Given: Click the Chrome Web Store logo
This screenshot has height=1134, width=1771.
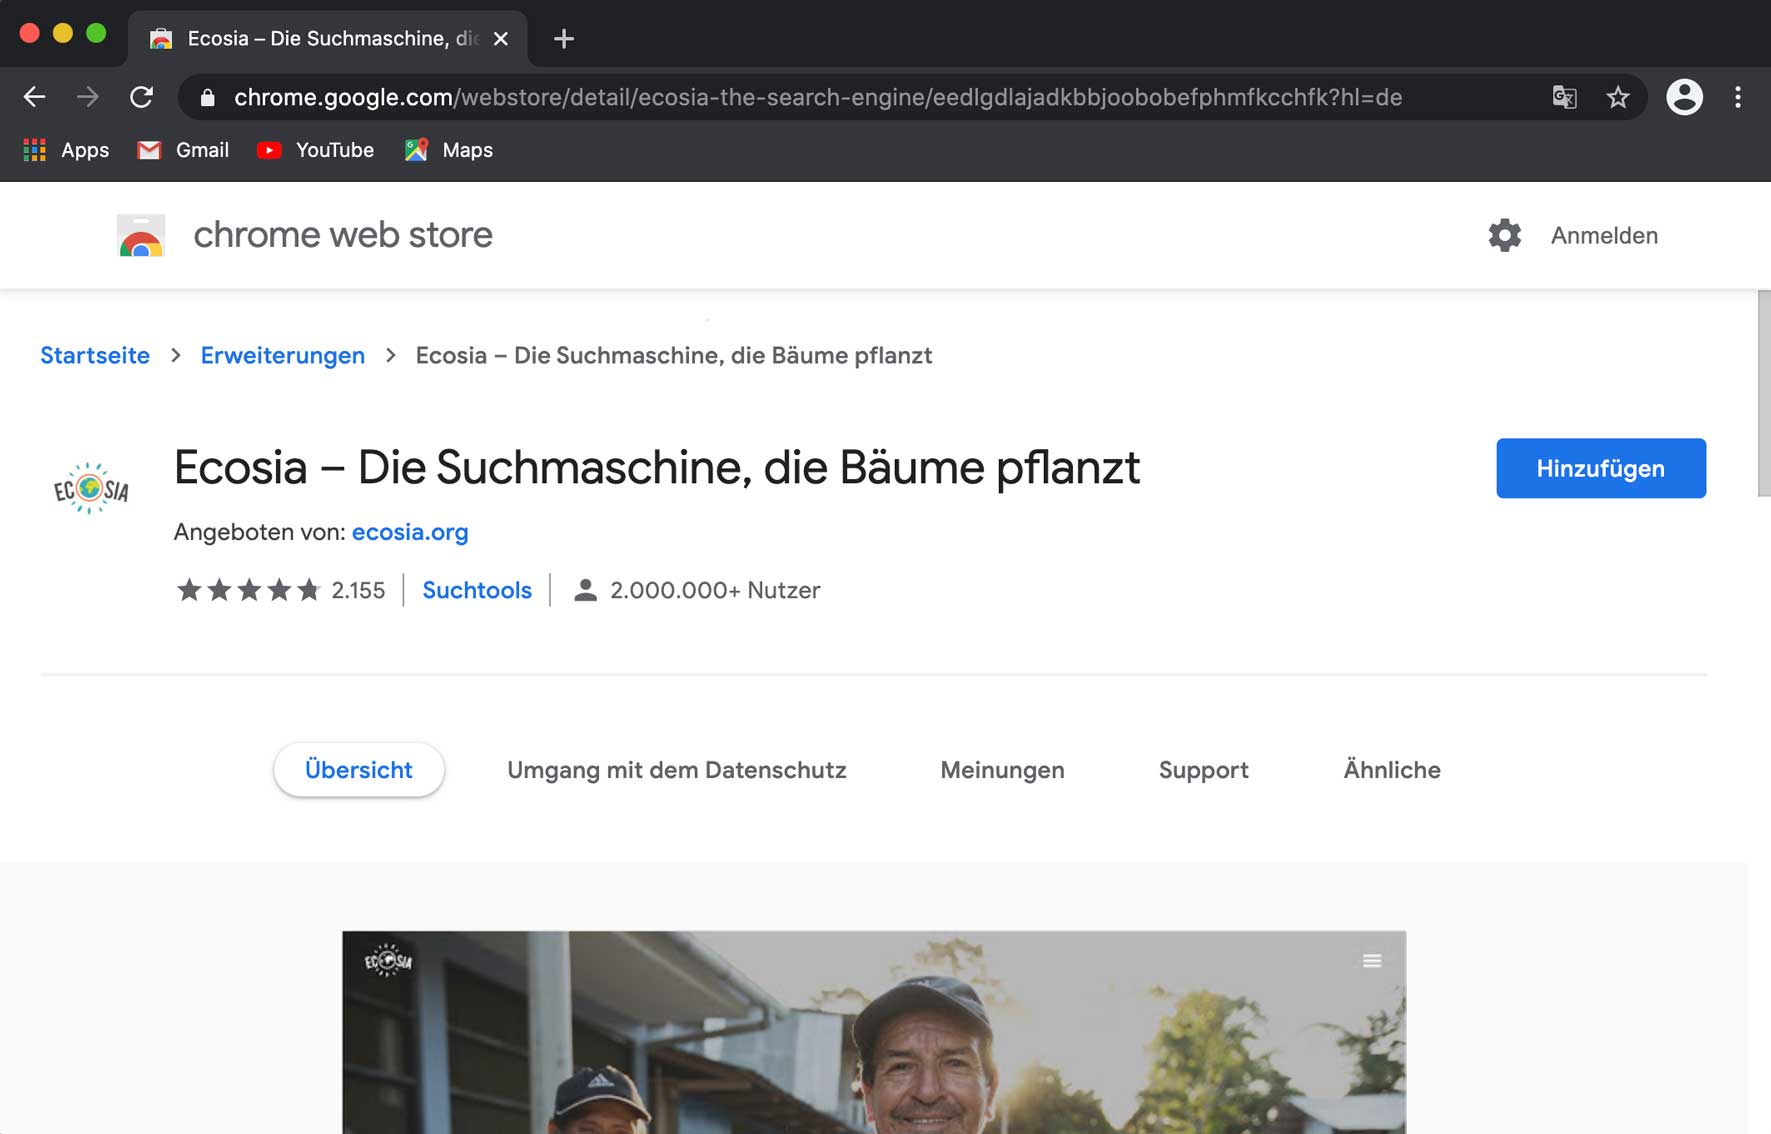Looking at the screenshot, I should click(x=141, y=236).
